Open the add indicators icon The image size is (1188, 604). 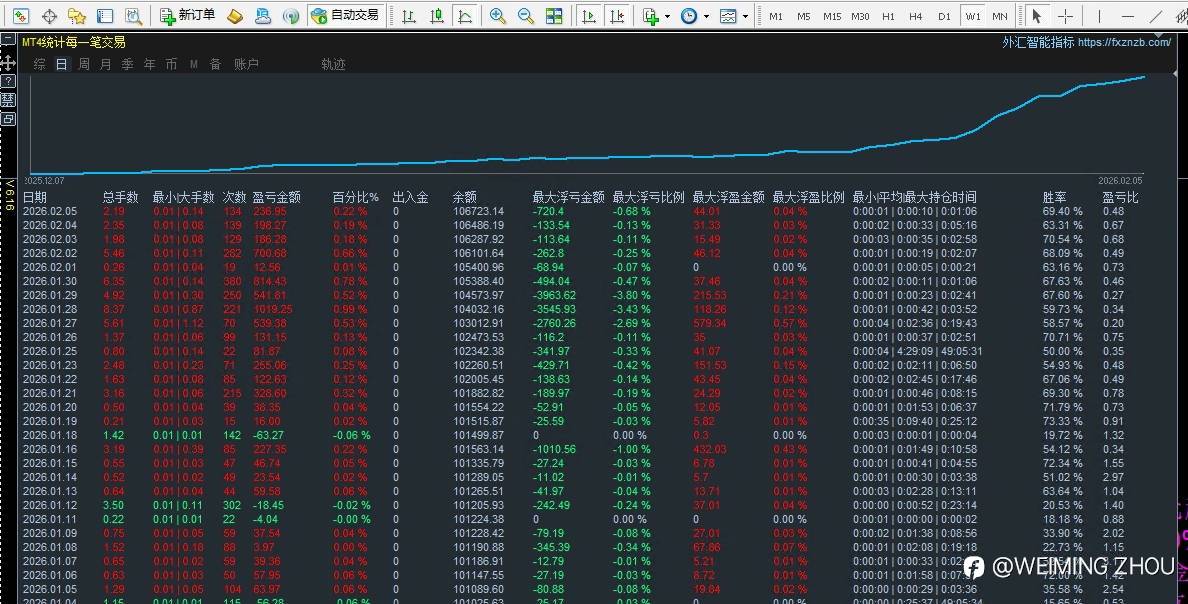(x=651, y=15)
